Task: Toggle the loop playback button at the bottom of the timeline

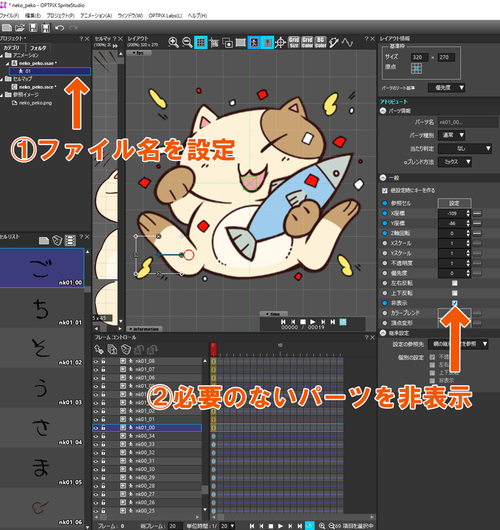Action: click(x=309, y=526)
